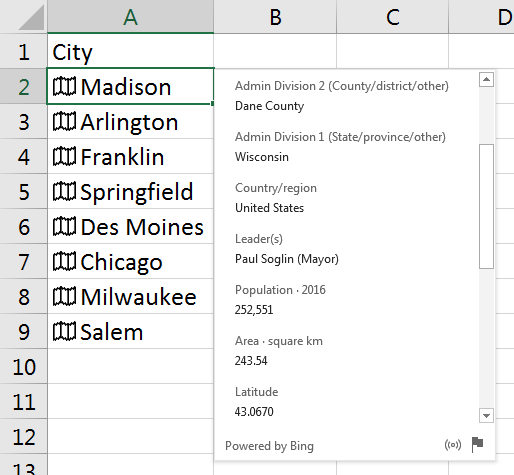Open the data card icon for Arlington
Image resolution: width=514 pixels, height=475 pixels.
coord(64,121)
